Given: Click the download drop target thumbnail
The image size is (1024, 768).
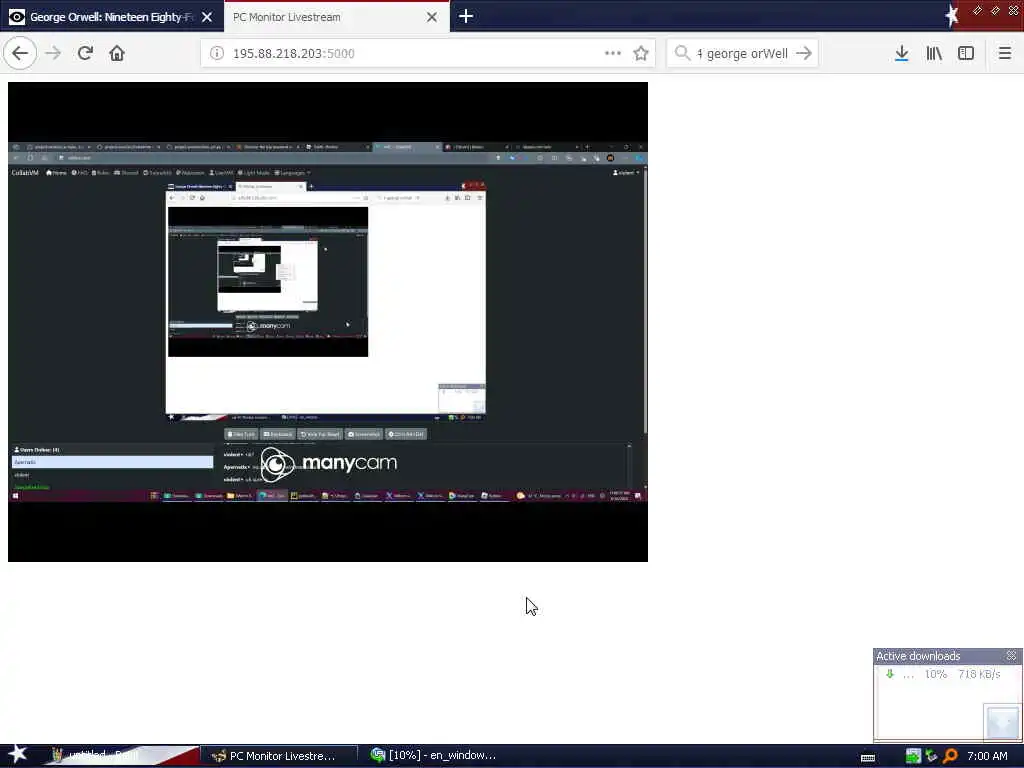Looking at the screenshot, I should [x=1002, y=722].
